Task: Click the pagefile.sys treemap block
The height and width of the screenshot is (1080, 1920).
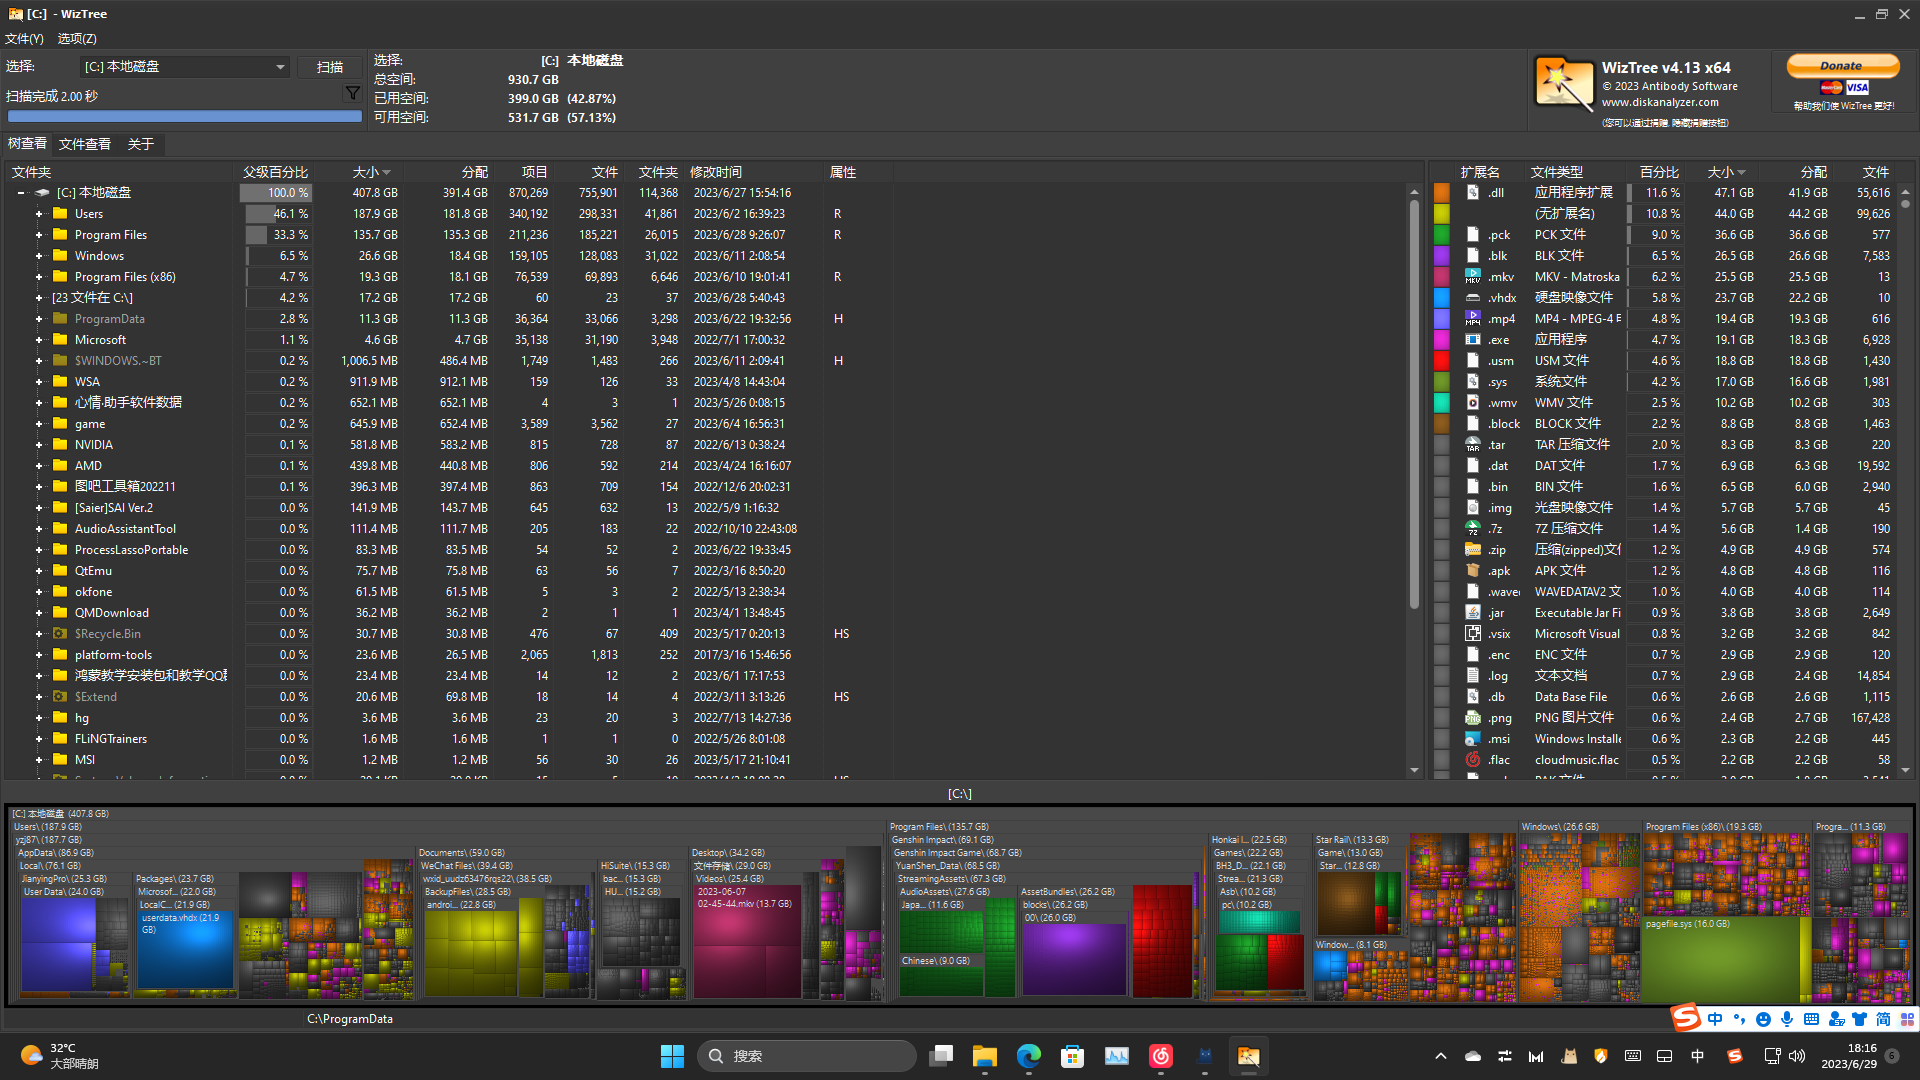Action: pyautogui.click(x=1720, y=960)
